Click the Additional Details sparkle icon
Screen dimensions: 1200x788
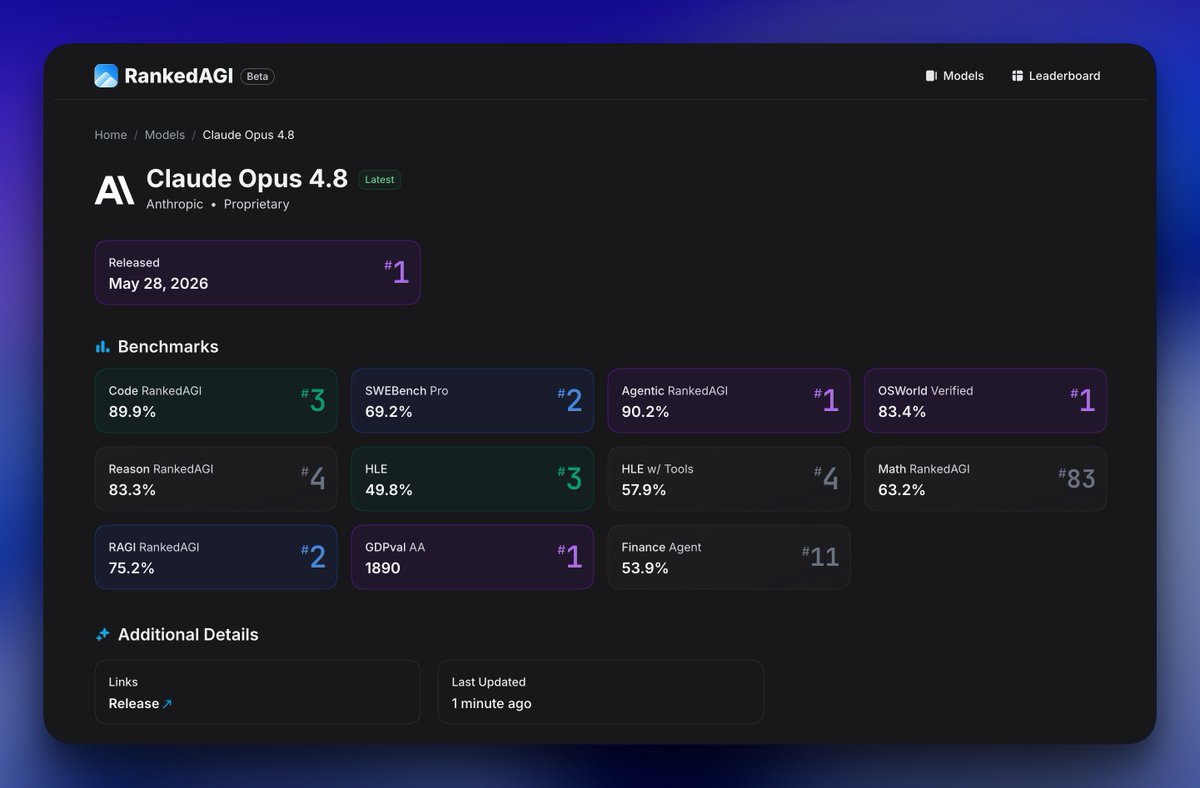(x=102, y=635)
